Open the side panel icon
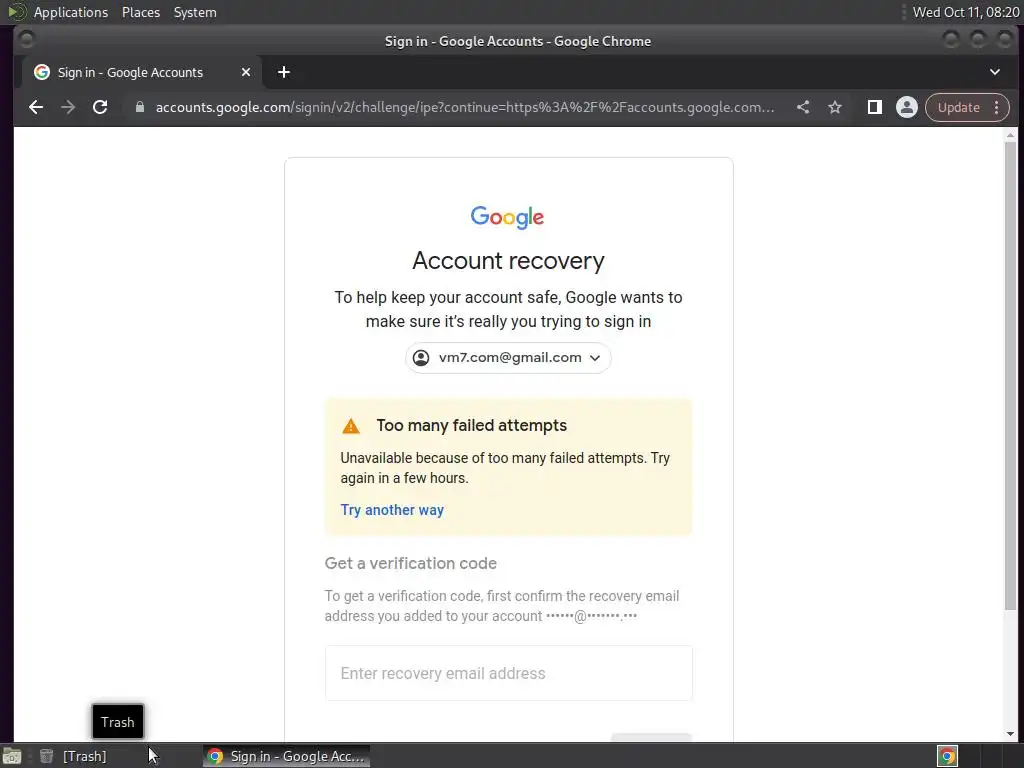Image resolution: width=1024 pixels, height=768 pixels. click(874, 107)
